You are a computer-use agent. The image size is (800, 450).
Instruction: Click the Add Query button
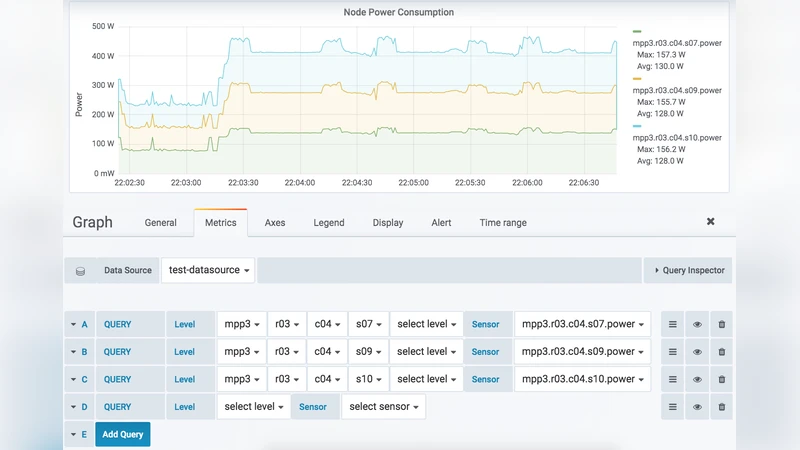click(123, 434)
